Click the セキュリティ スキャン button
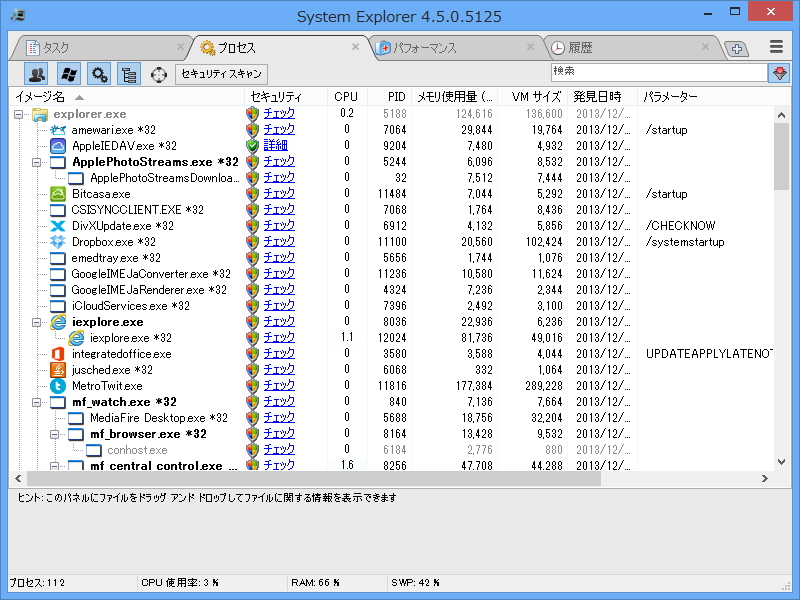The width and height of the screenshot is (800, 600). point(222,72)
